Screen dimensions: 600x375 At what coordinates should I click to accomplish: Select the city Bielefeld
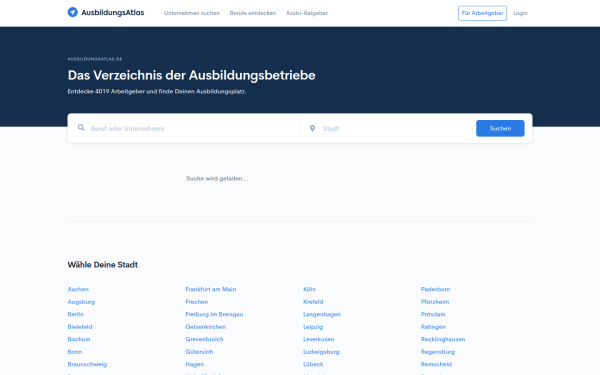(x=80, y=327)
